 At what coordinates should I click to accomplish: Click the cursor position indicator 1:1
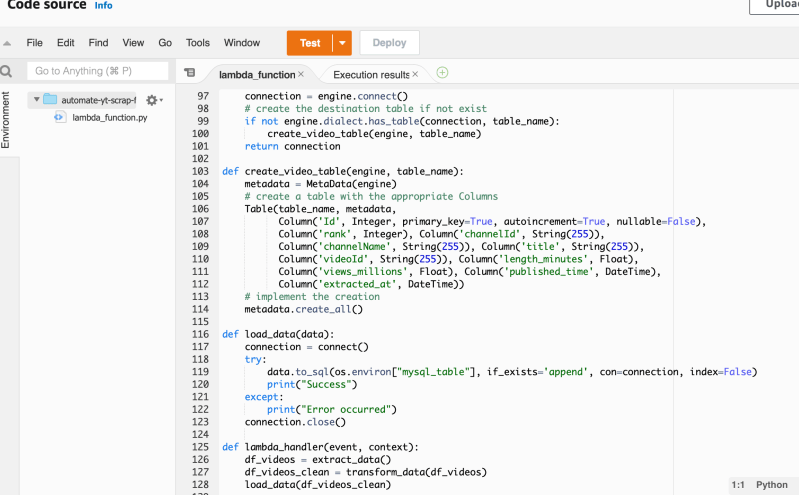coord(738,485)
